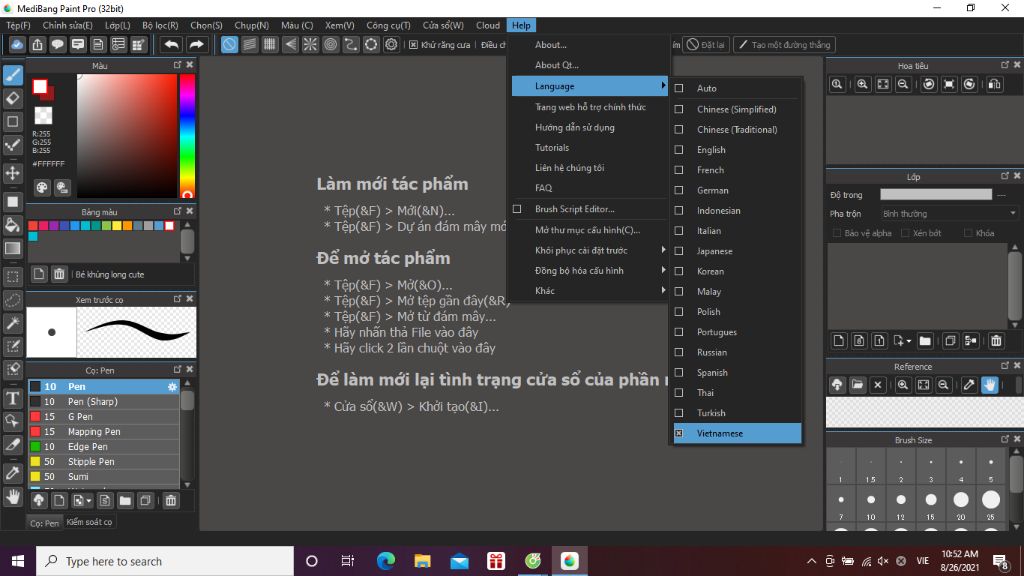Image resolution: width=1024 pixels, height=576 pixels.
Task: Enable the radial snap guide icon
Action: (x=310, y=44)
